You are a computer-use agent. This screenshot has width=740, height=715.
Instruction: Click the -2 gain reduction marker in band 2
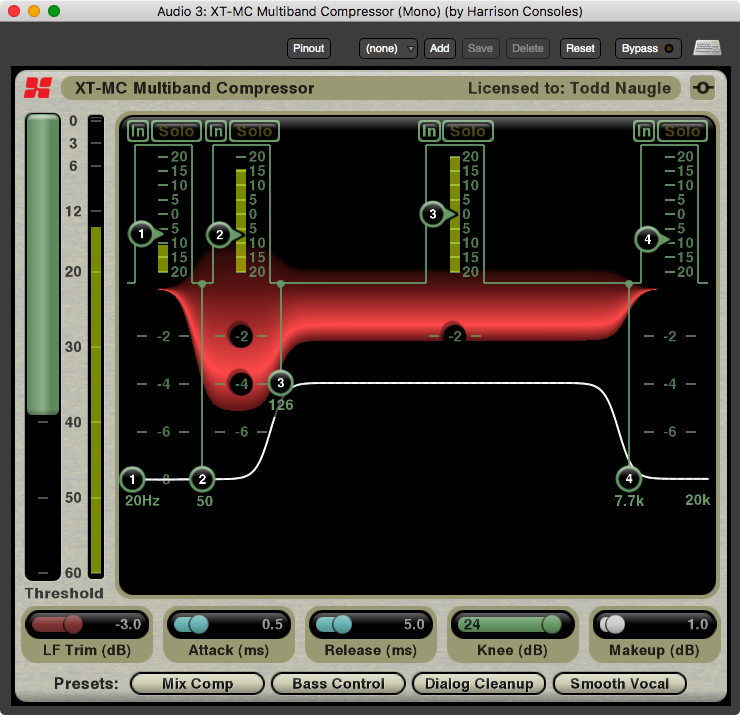coord(241,336)
